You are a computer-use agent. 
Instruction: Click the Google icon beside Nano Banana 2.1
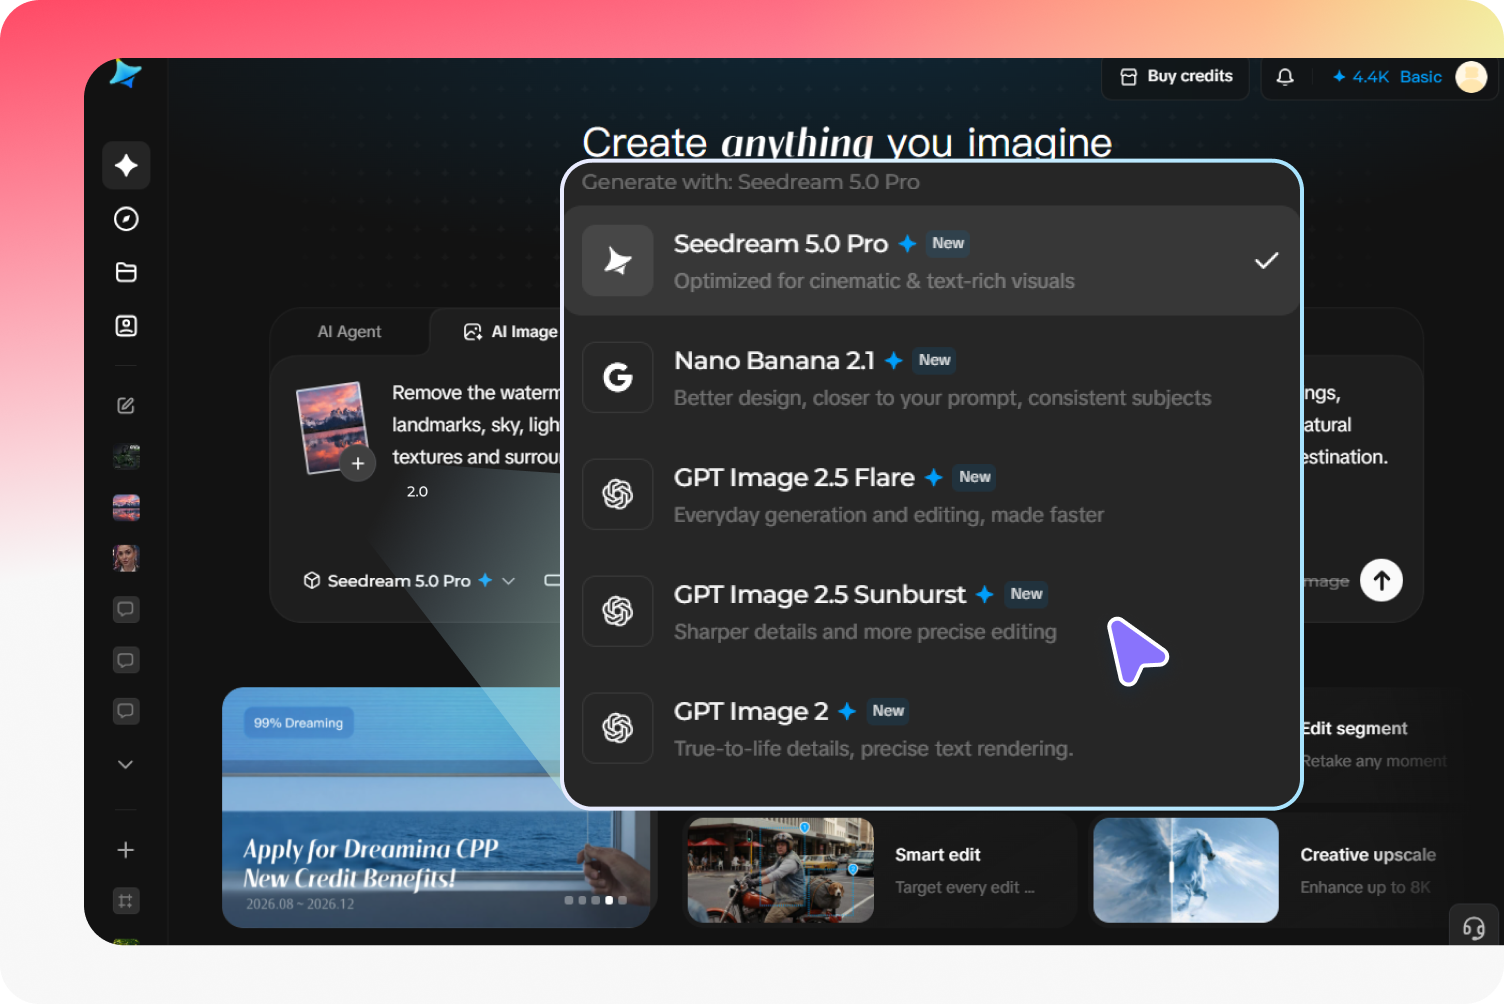click(x=618, y=378)
